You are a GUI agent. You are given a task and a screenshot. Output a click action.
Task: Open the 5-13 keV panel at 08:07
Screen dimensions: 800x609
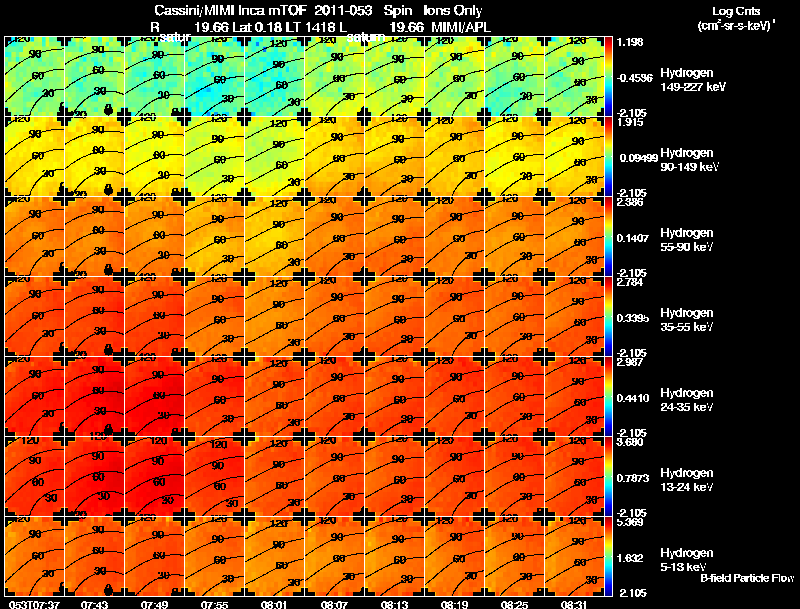click(335, 557)
